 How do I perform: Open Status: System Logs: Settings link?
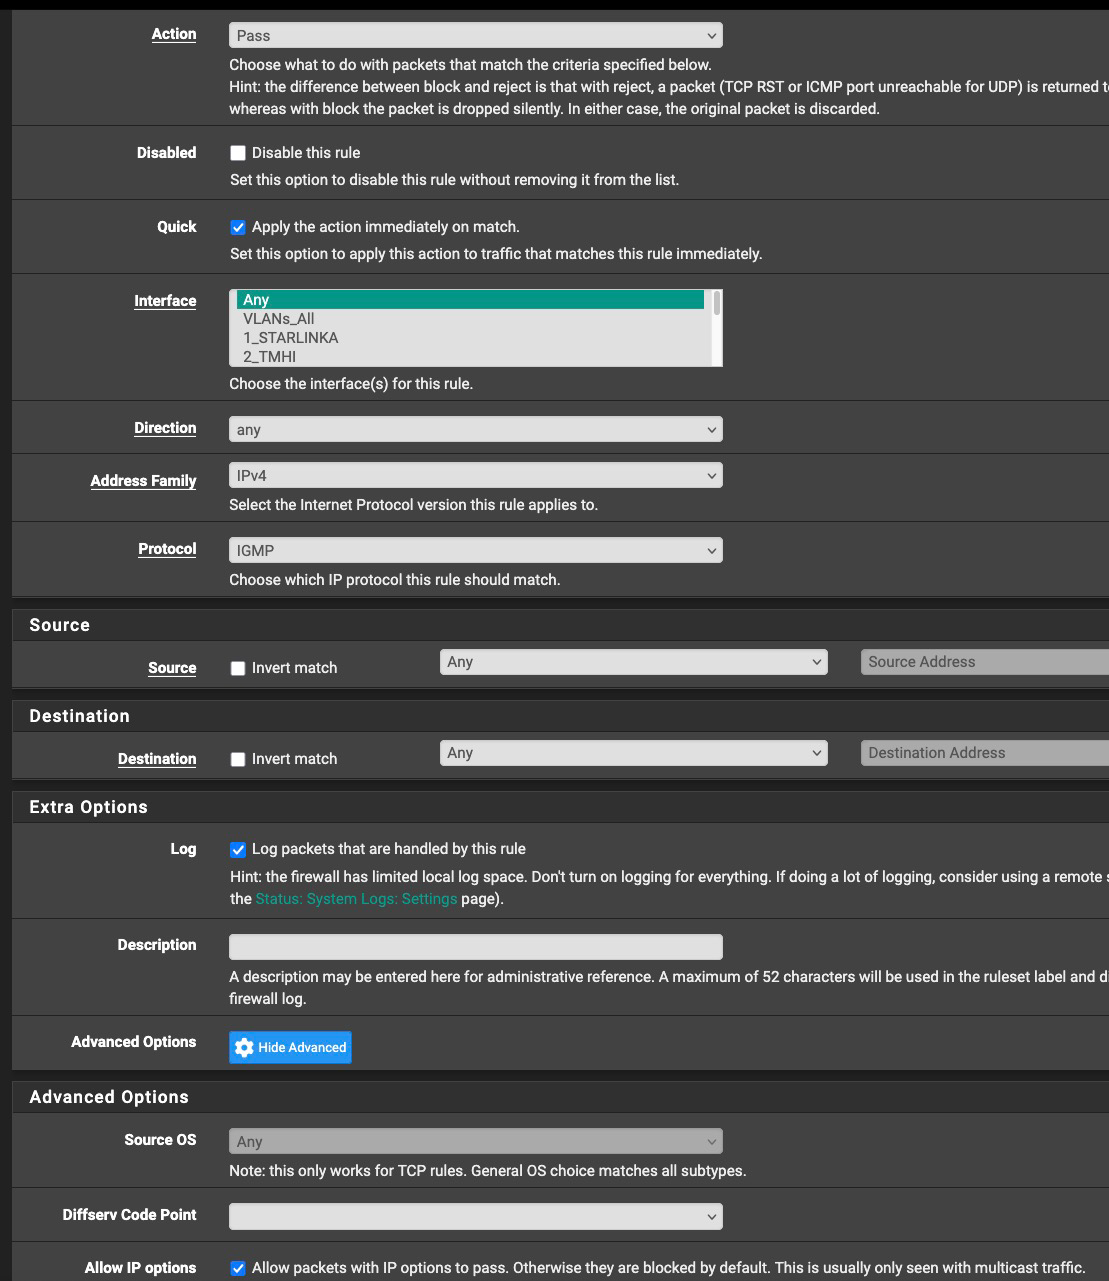coord(356,899)
